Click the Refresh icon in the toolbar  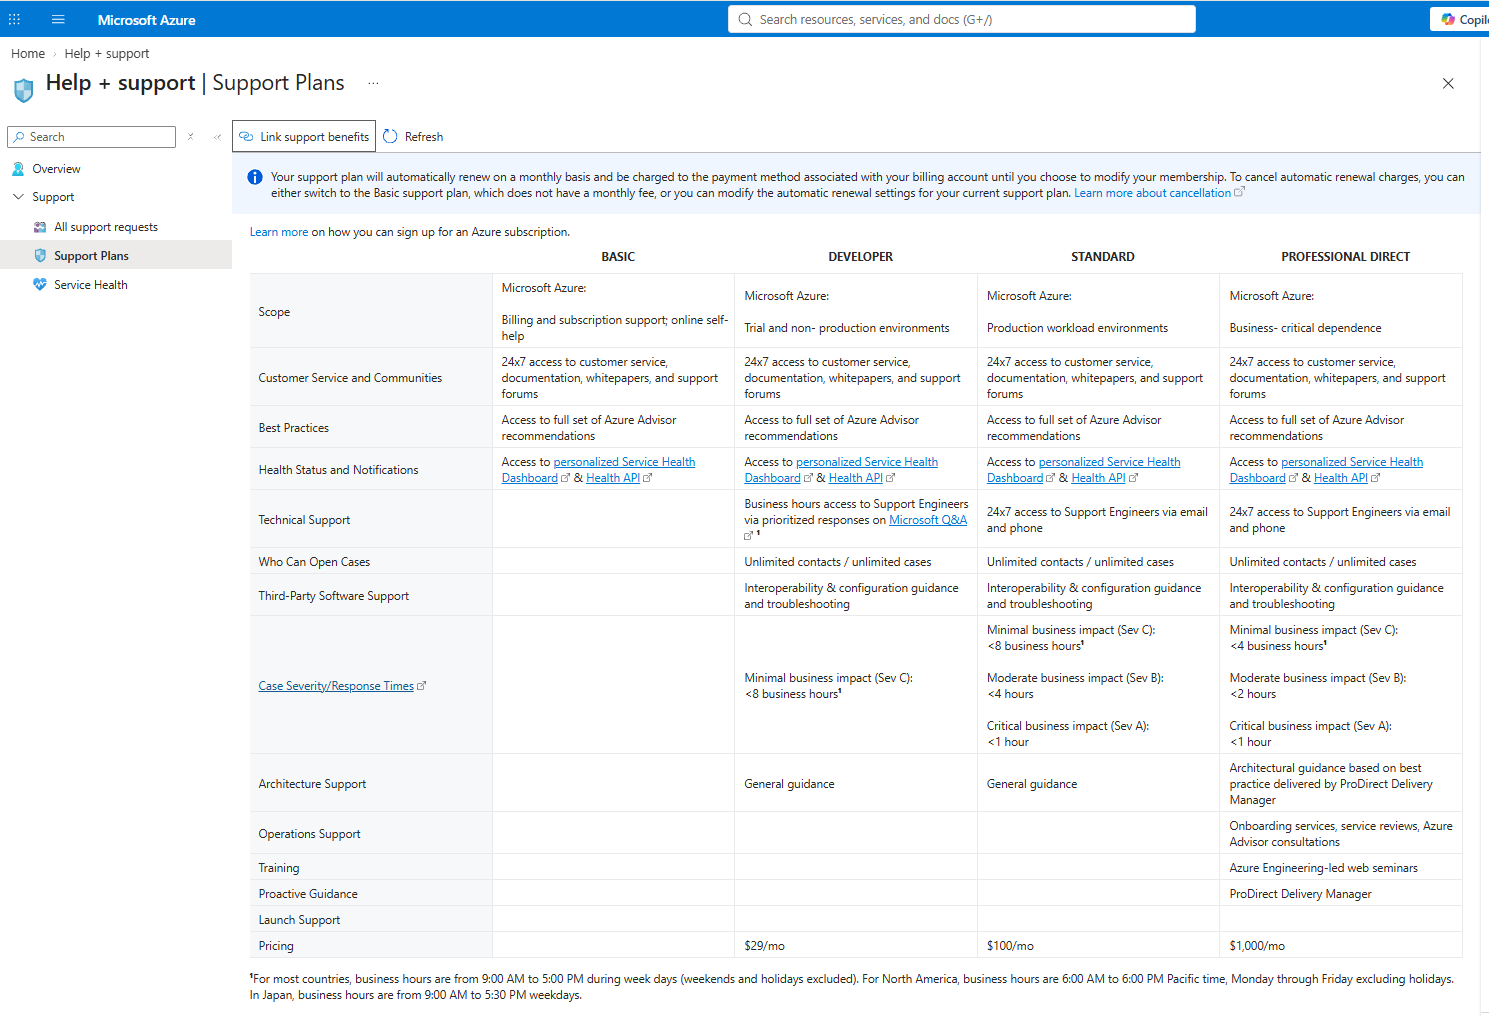(x=391, y=137)
